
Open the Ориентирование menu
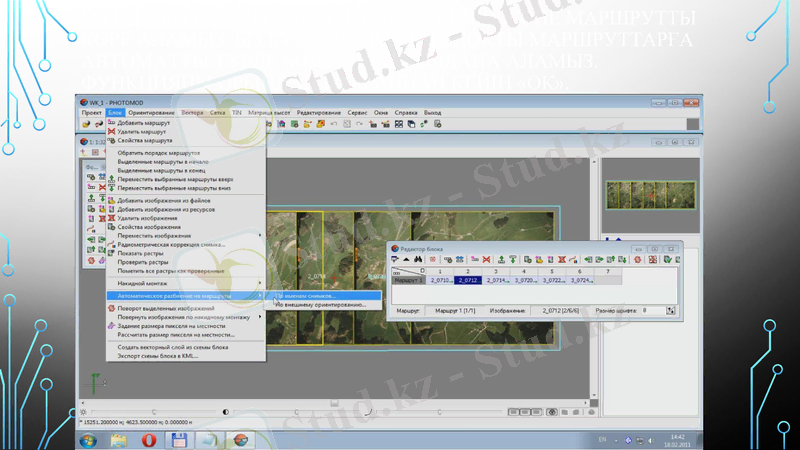[152, 113]
